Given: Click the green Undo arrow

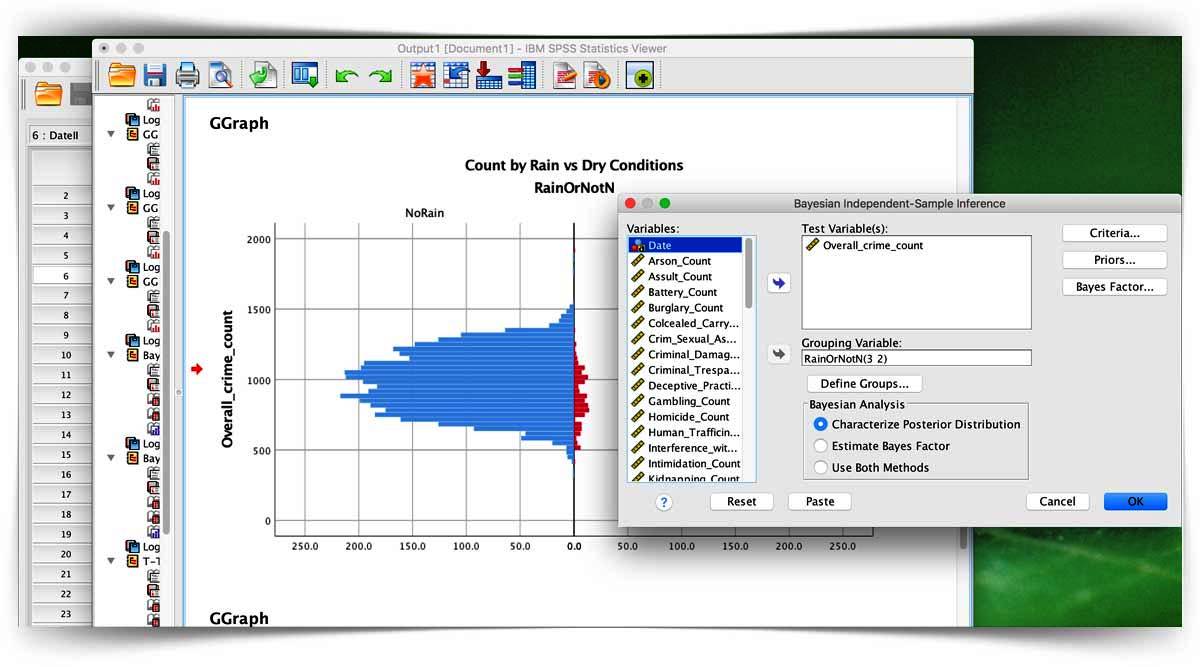Looking at the screenshot, I should tap(347, 76).
